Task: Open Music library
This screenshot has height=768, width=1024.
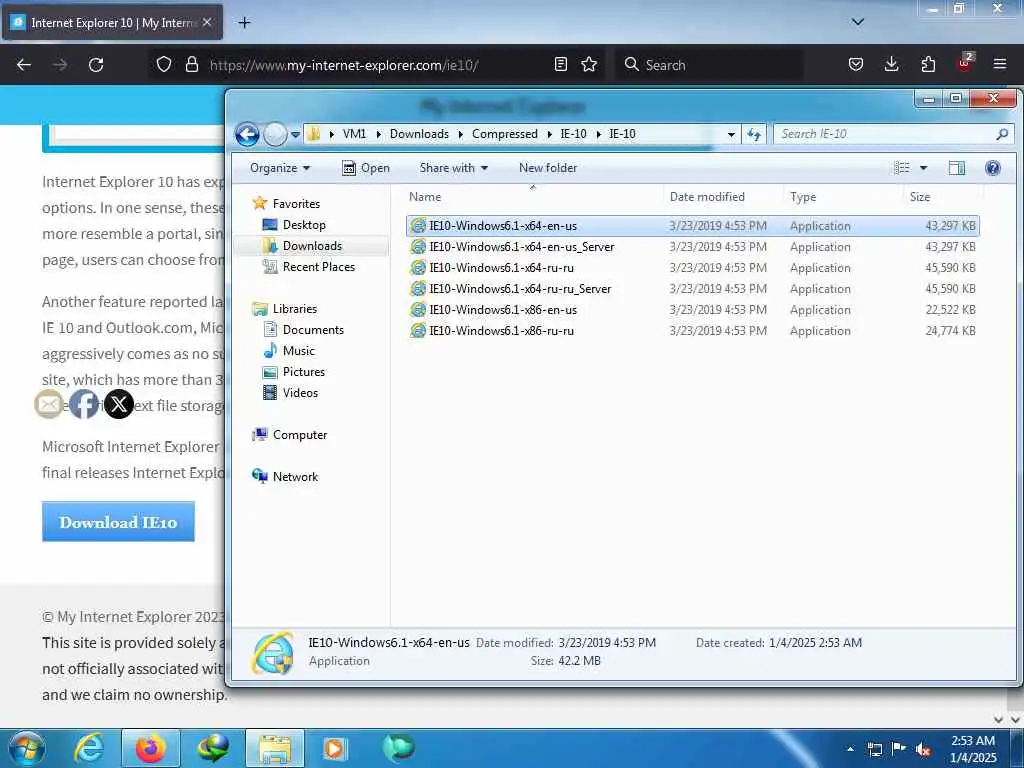Action: click(x=298, y=351)
